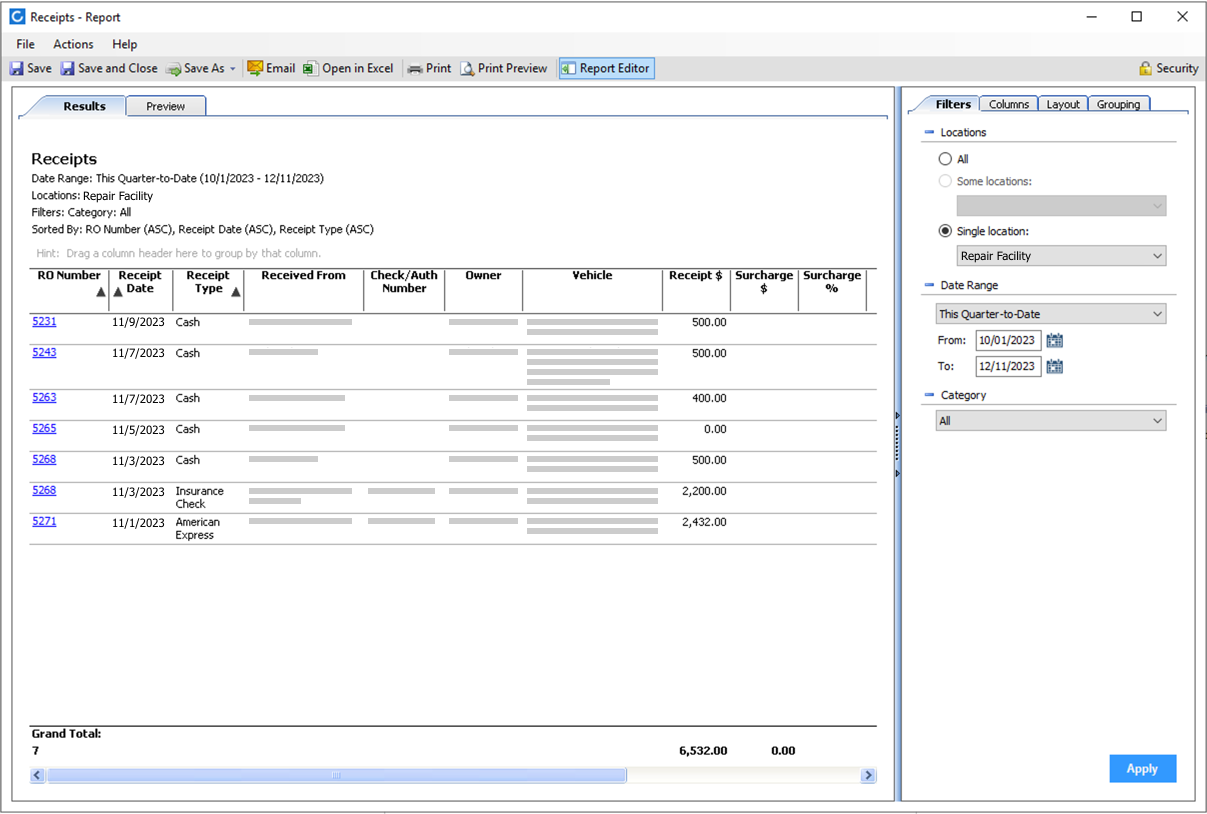Select the Filters tab
The height and width of the screenshot is (814, 1207).
click(952, 104)
